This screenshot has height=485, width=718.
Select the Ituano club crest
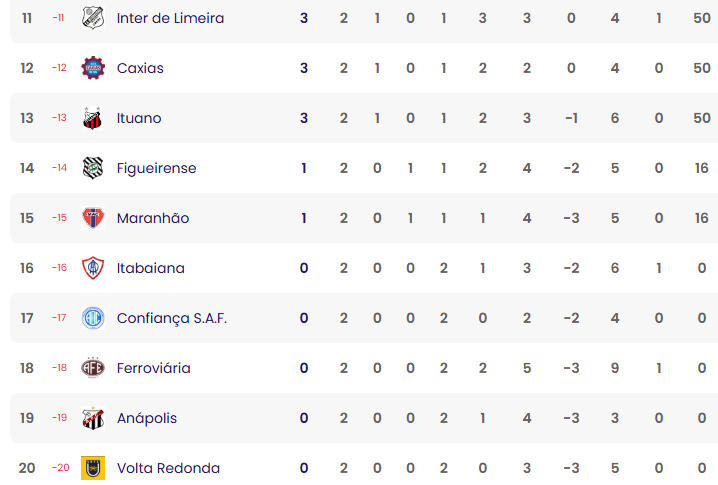tap(93, 118)
